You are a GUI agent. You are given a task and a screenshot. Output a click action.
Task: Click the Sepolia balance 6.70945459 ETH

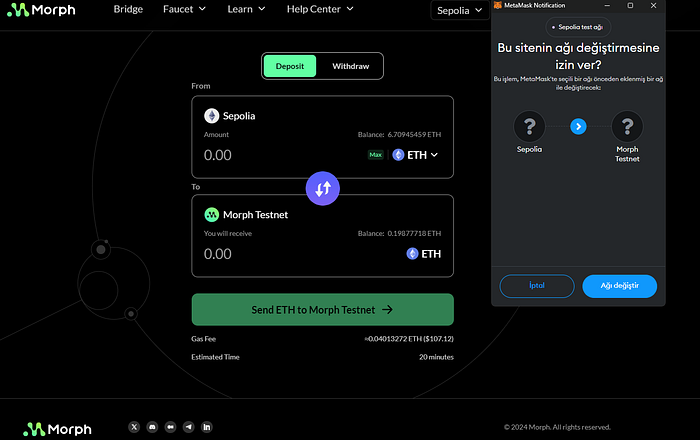pyautogui.click(x=399, y=134)
